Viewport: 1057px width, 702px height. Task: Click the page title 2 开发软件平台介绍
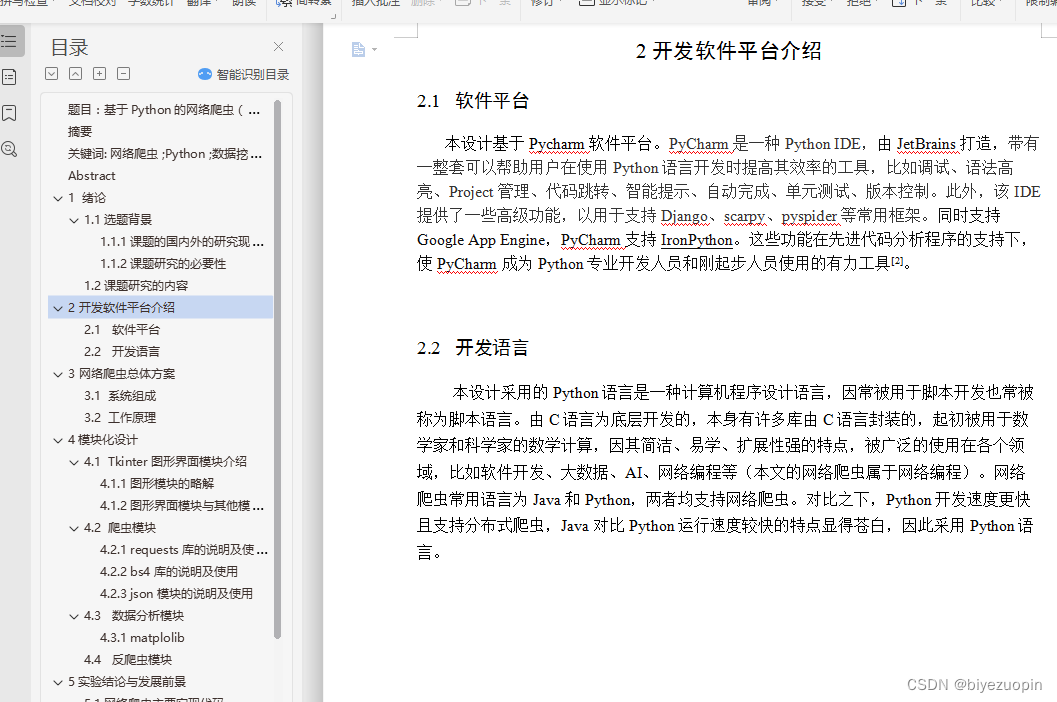[x=729, y=51]
